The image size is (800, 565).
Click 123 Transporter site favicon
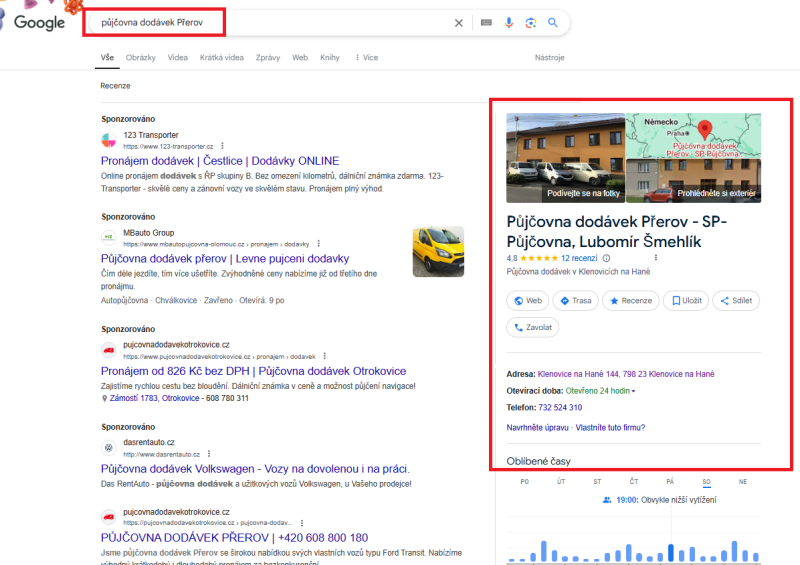tap(109, 140)
